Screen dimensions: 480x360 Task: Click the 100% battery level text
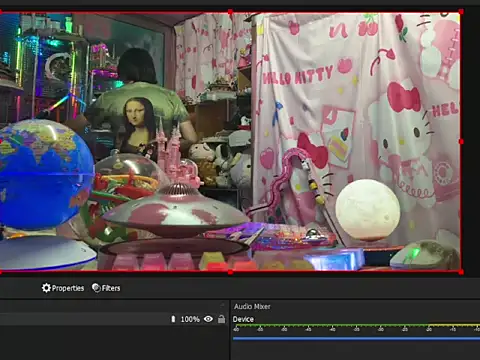pyautogui.click(x=190, y=319)
